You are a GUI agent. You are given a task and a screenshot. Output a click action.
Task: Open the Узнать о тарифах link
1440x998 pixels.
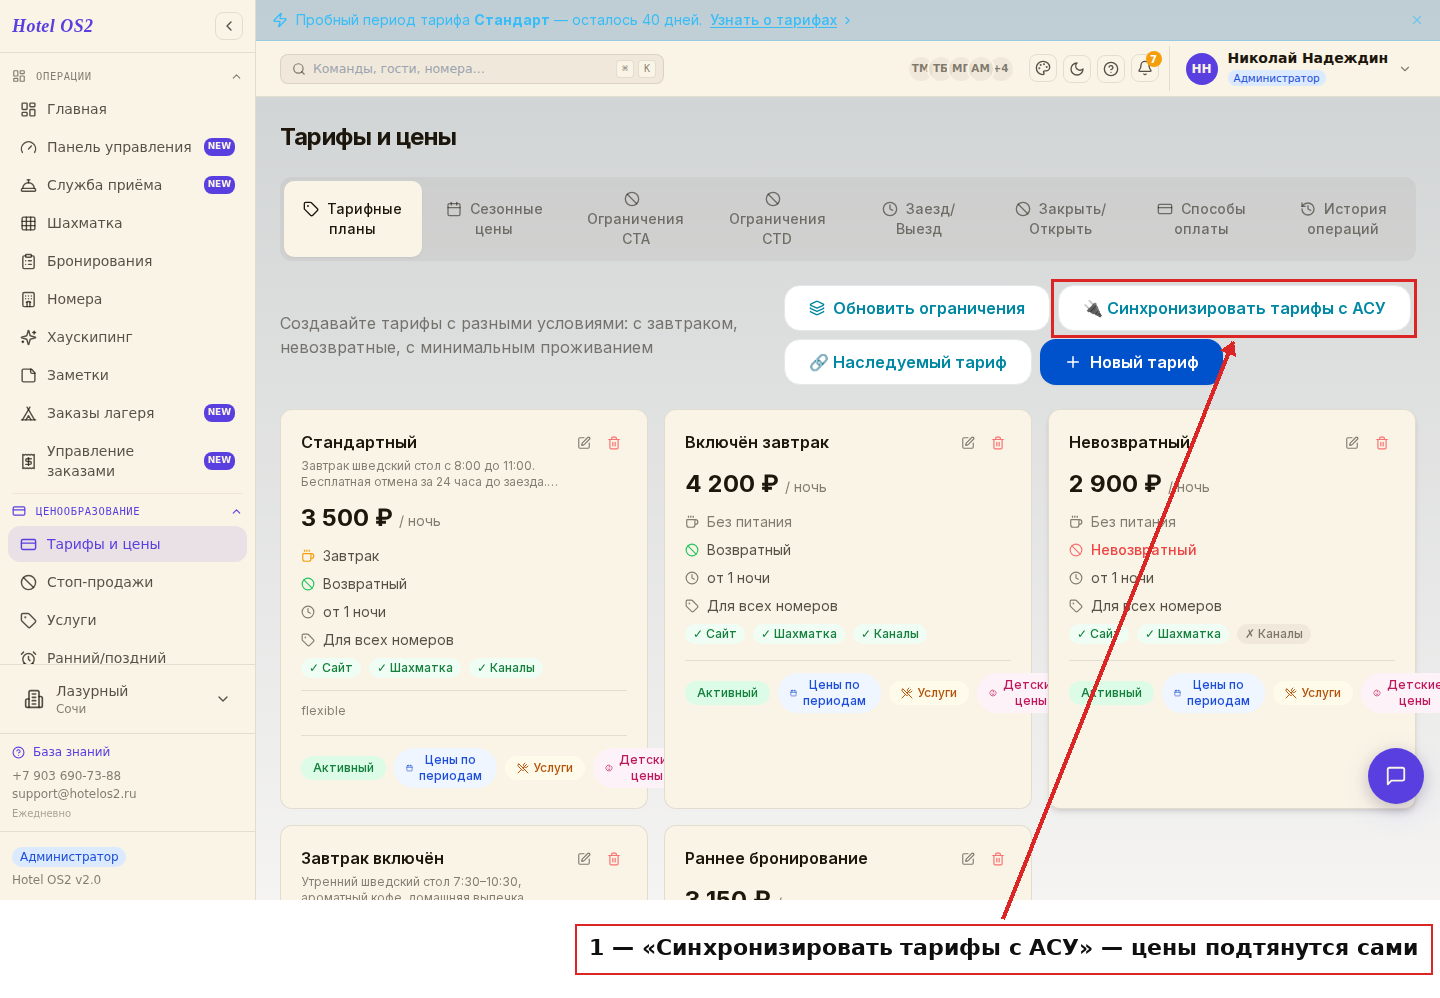coord(774,20)
